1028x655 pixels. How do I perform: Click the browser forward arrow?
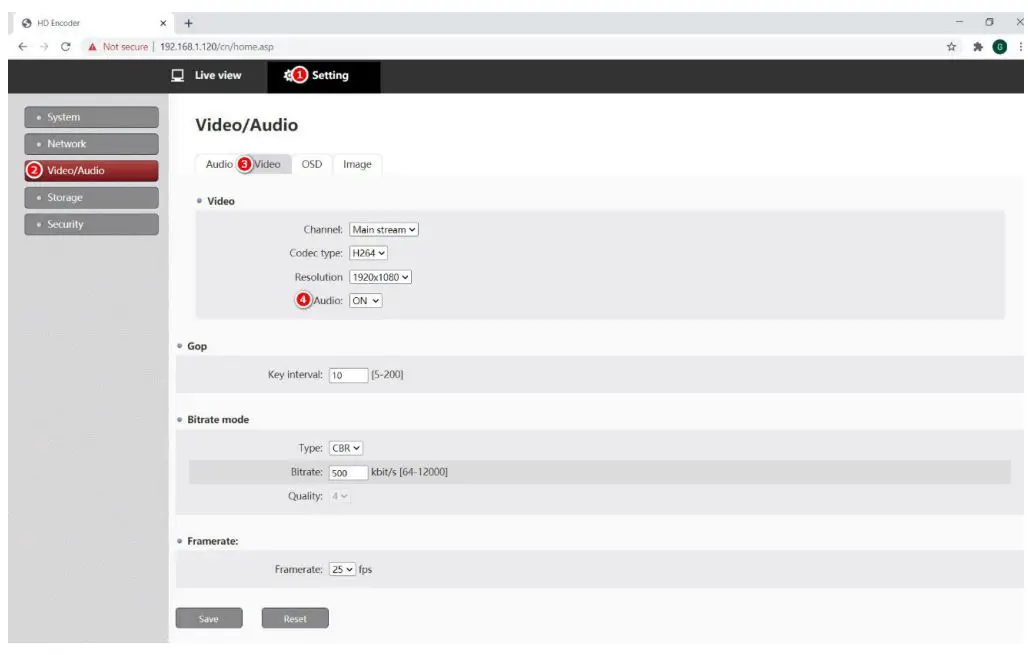click(x=44, y=47)
